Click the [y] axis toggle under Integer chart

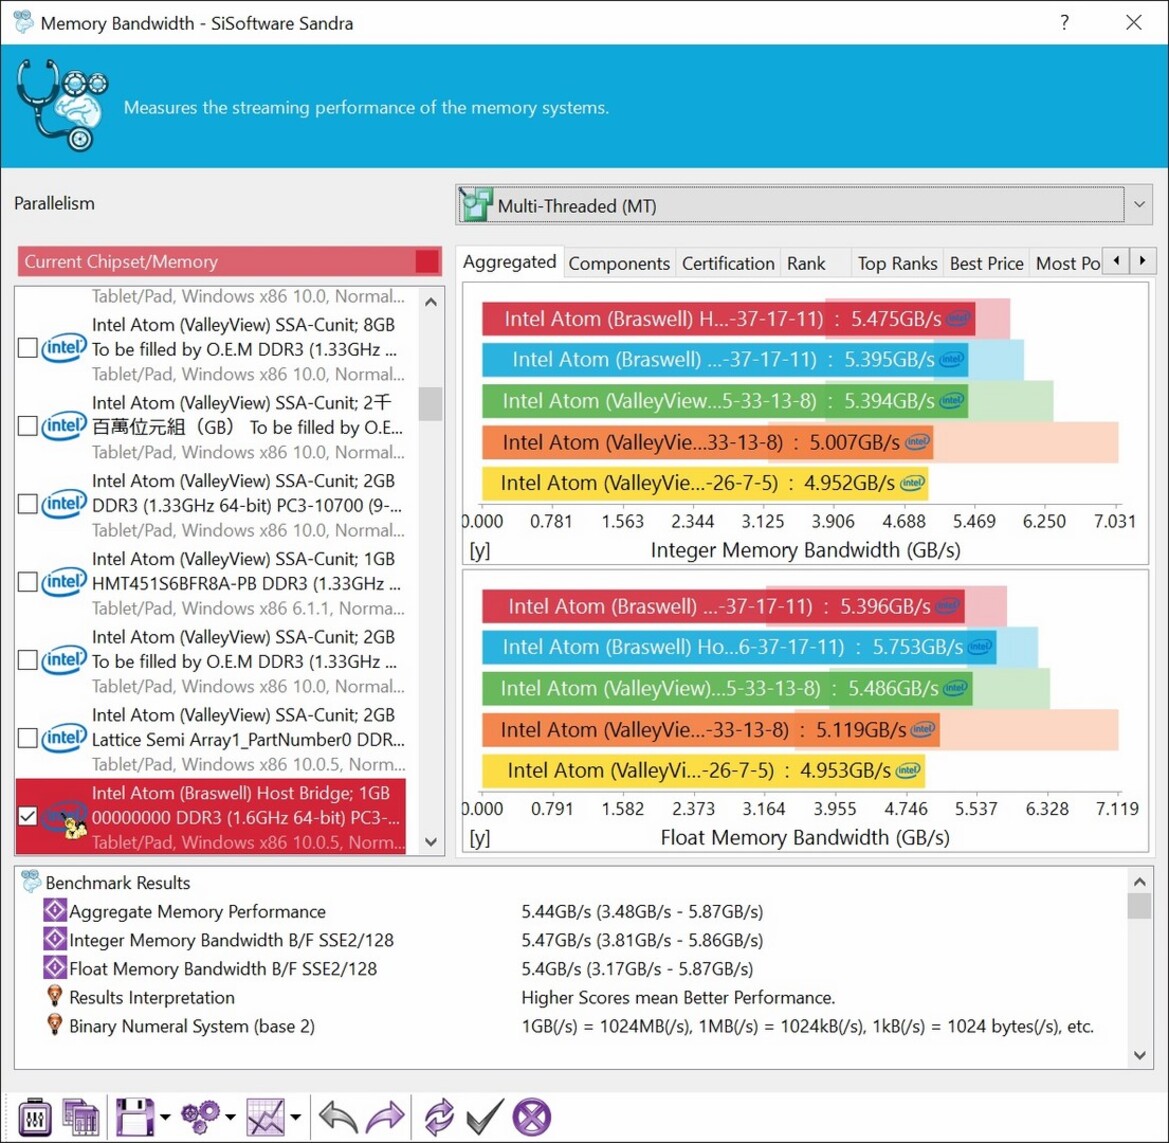(x=479, y=550)
